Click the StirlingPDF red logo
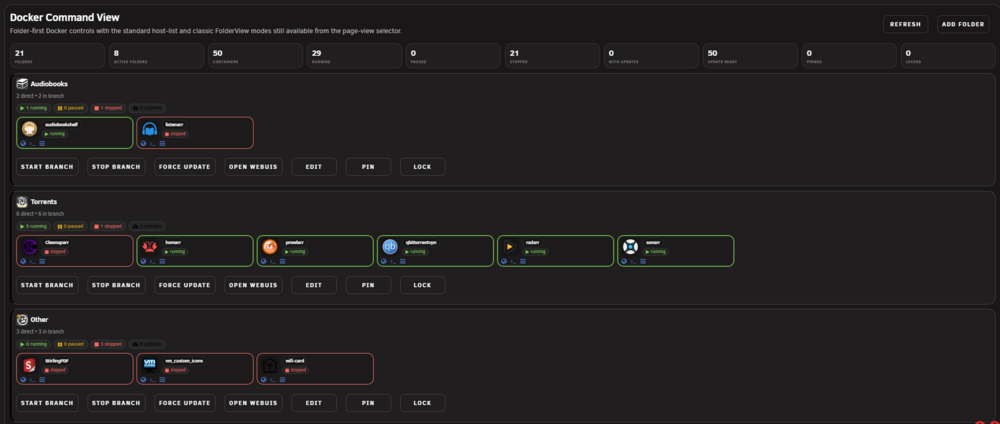The image size is (1000, 424). click(x=29, y=365)
